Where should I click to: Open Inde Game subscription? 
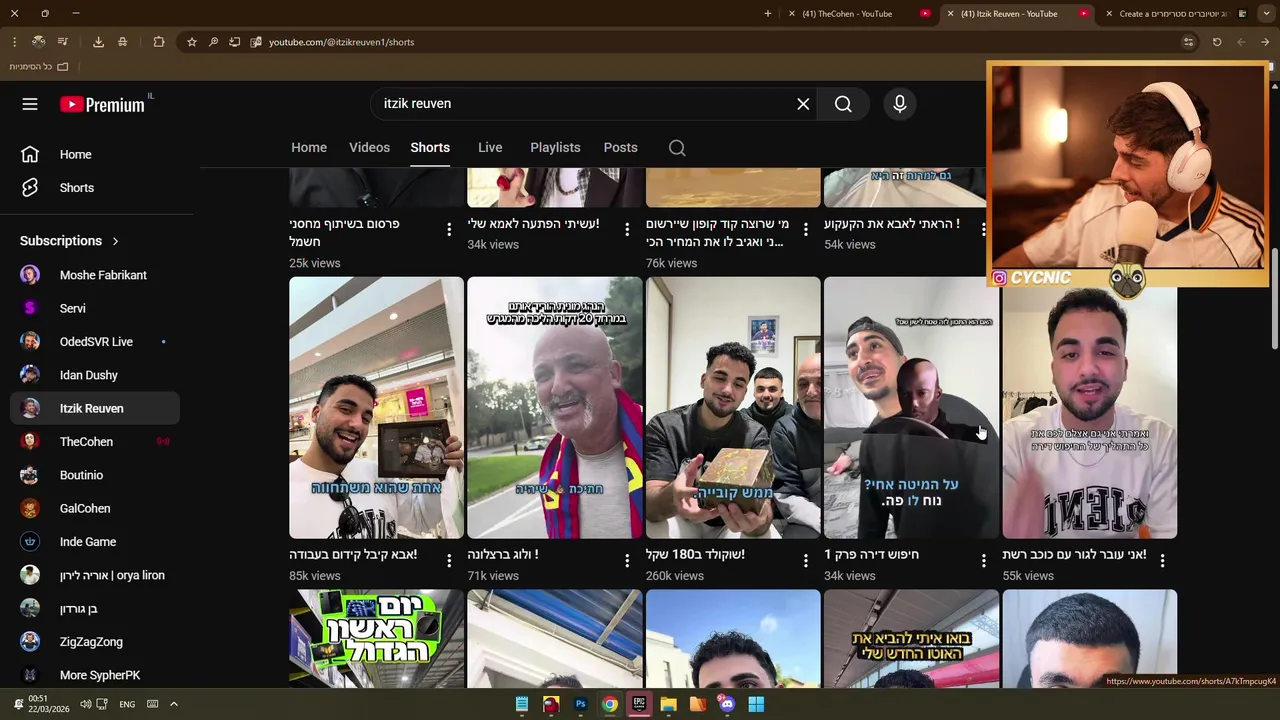95,542
